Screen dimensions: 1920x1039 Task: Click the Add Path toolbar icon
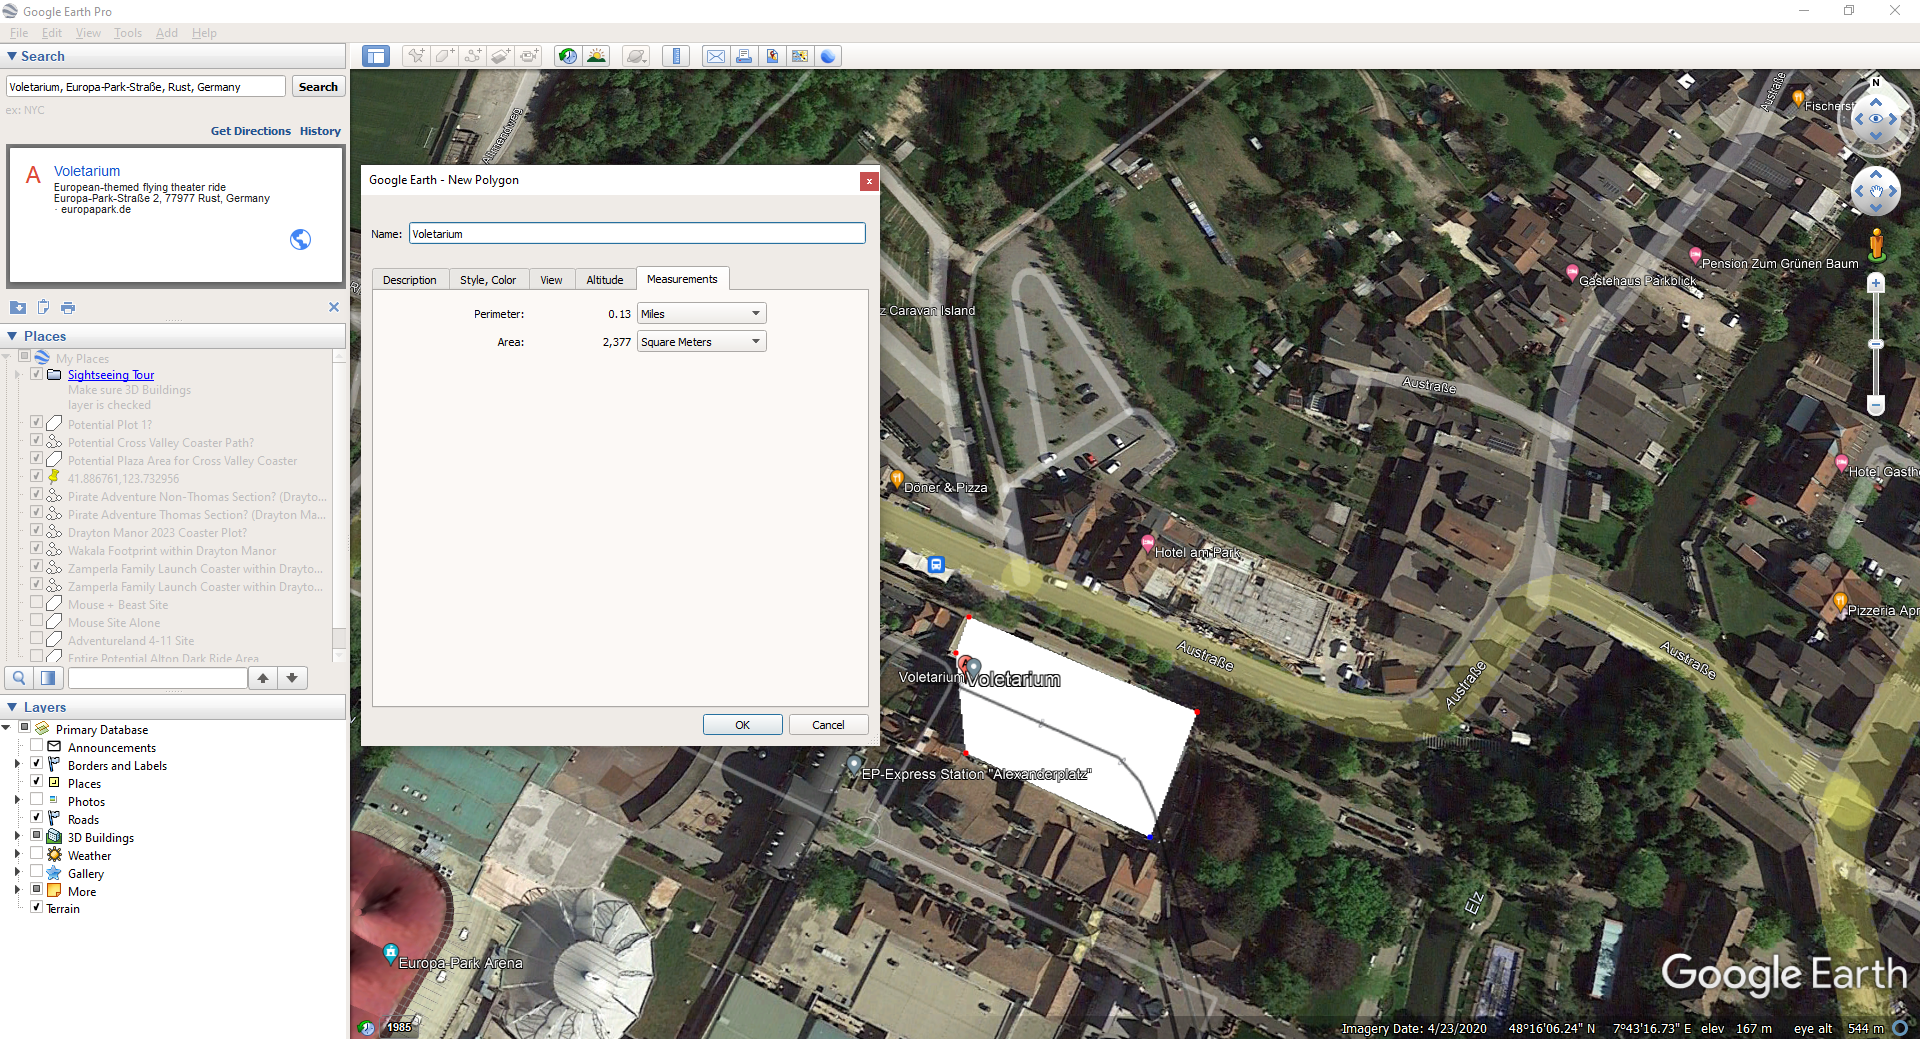[x=472, y=56]
